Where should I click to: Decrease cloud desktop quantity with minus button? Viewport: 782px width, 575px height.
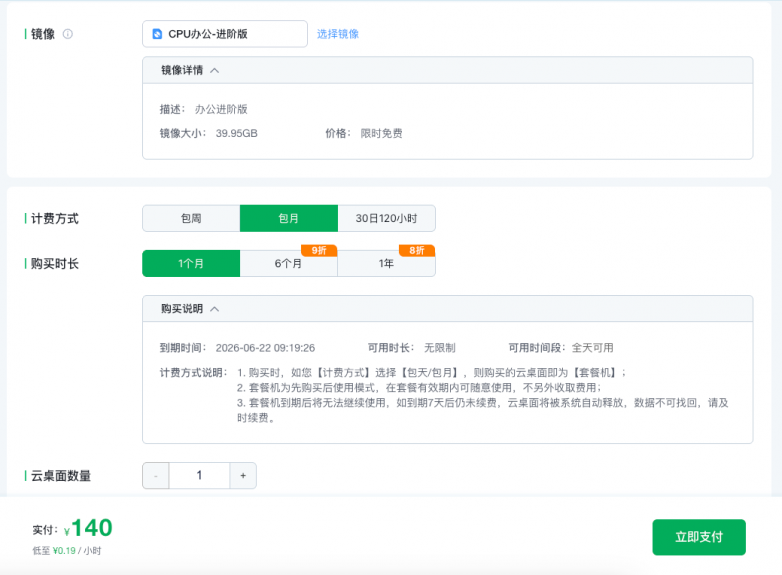156,476
